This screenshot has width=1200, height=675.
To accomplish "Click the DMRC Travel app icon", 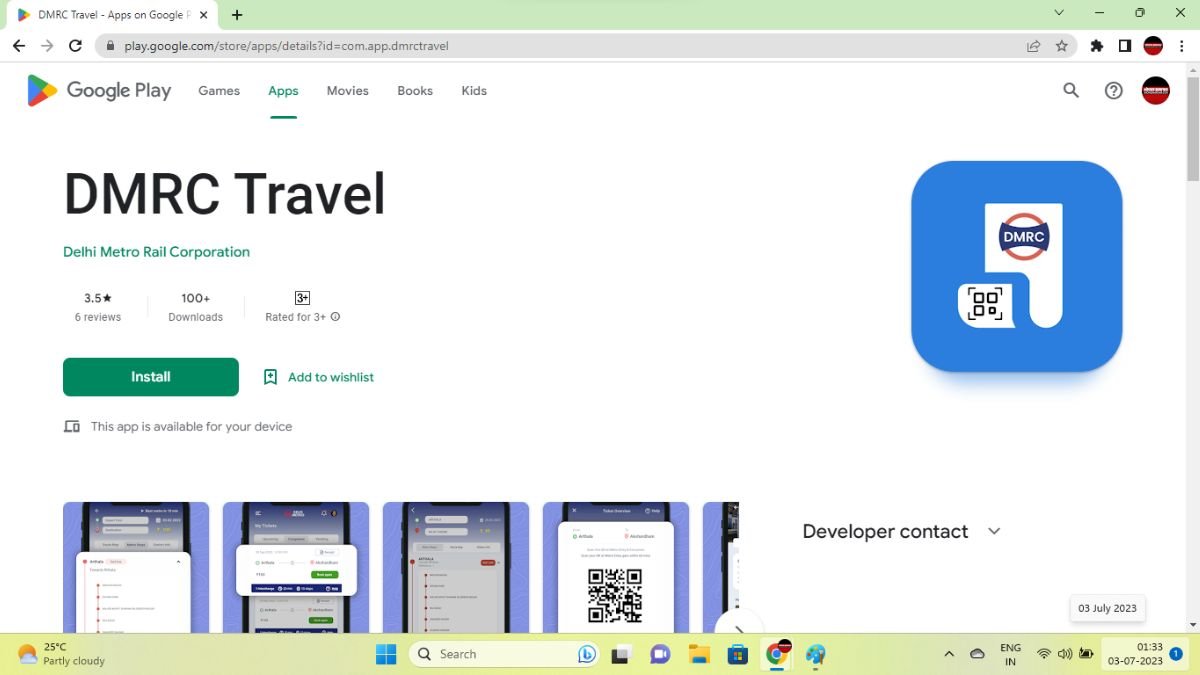I will click(x=1017, y=266).
